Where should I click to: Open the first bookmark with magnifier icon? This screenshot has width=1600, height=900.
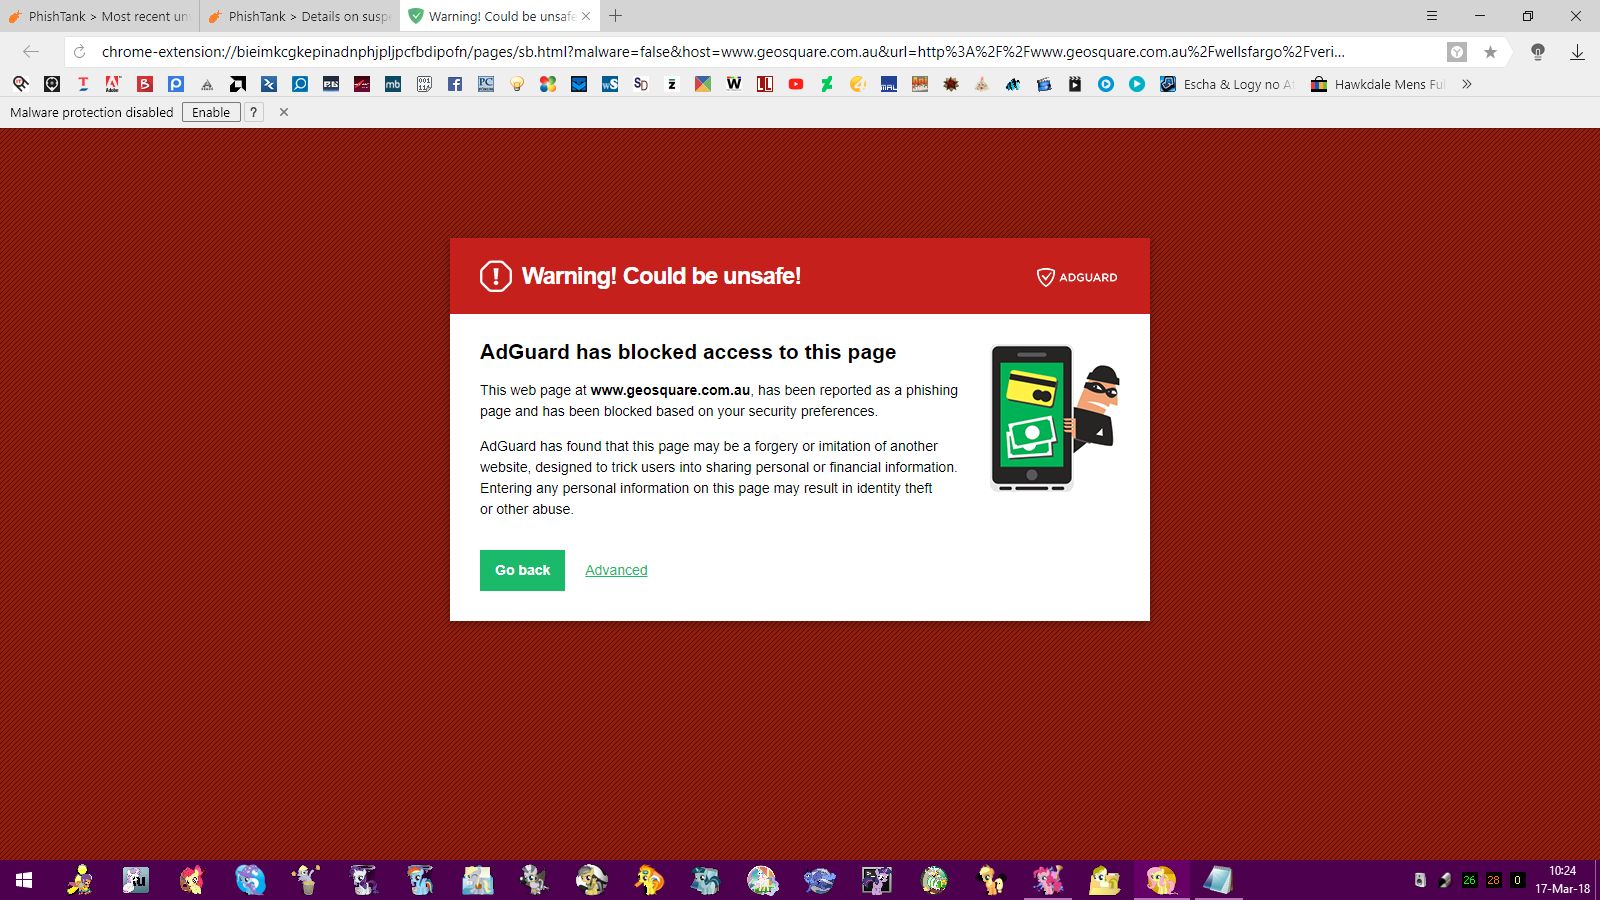21,84
